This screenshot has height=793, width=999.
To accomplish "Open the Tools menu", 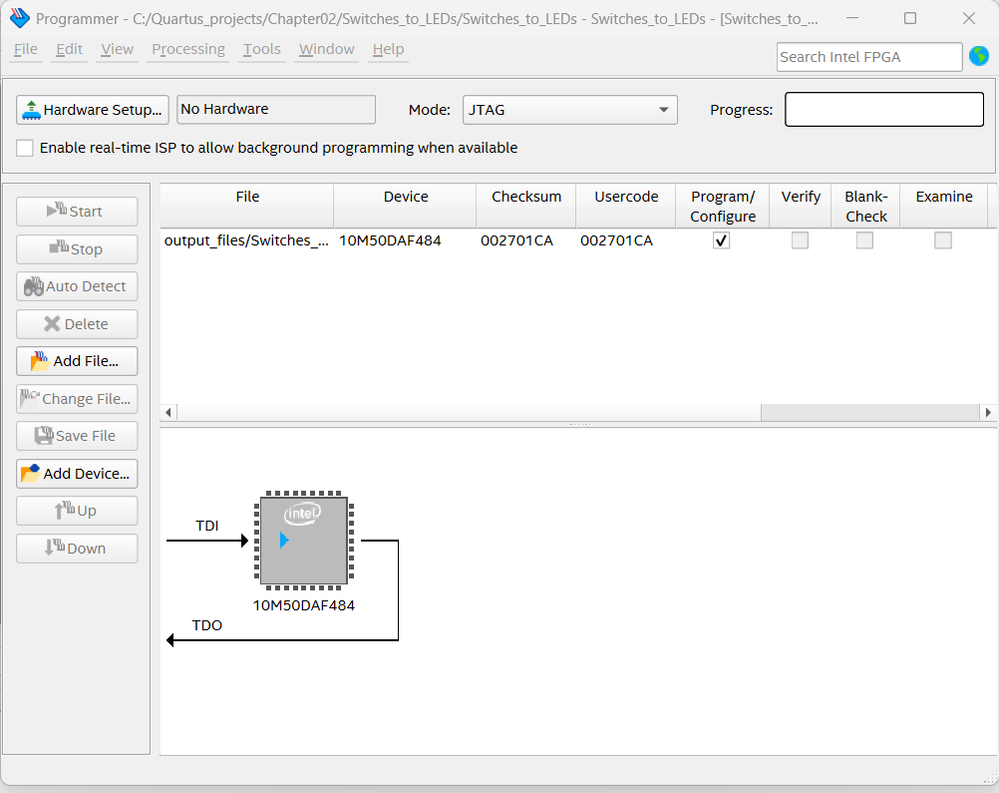I will point(262,49).
